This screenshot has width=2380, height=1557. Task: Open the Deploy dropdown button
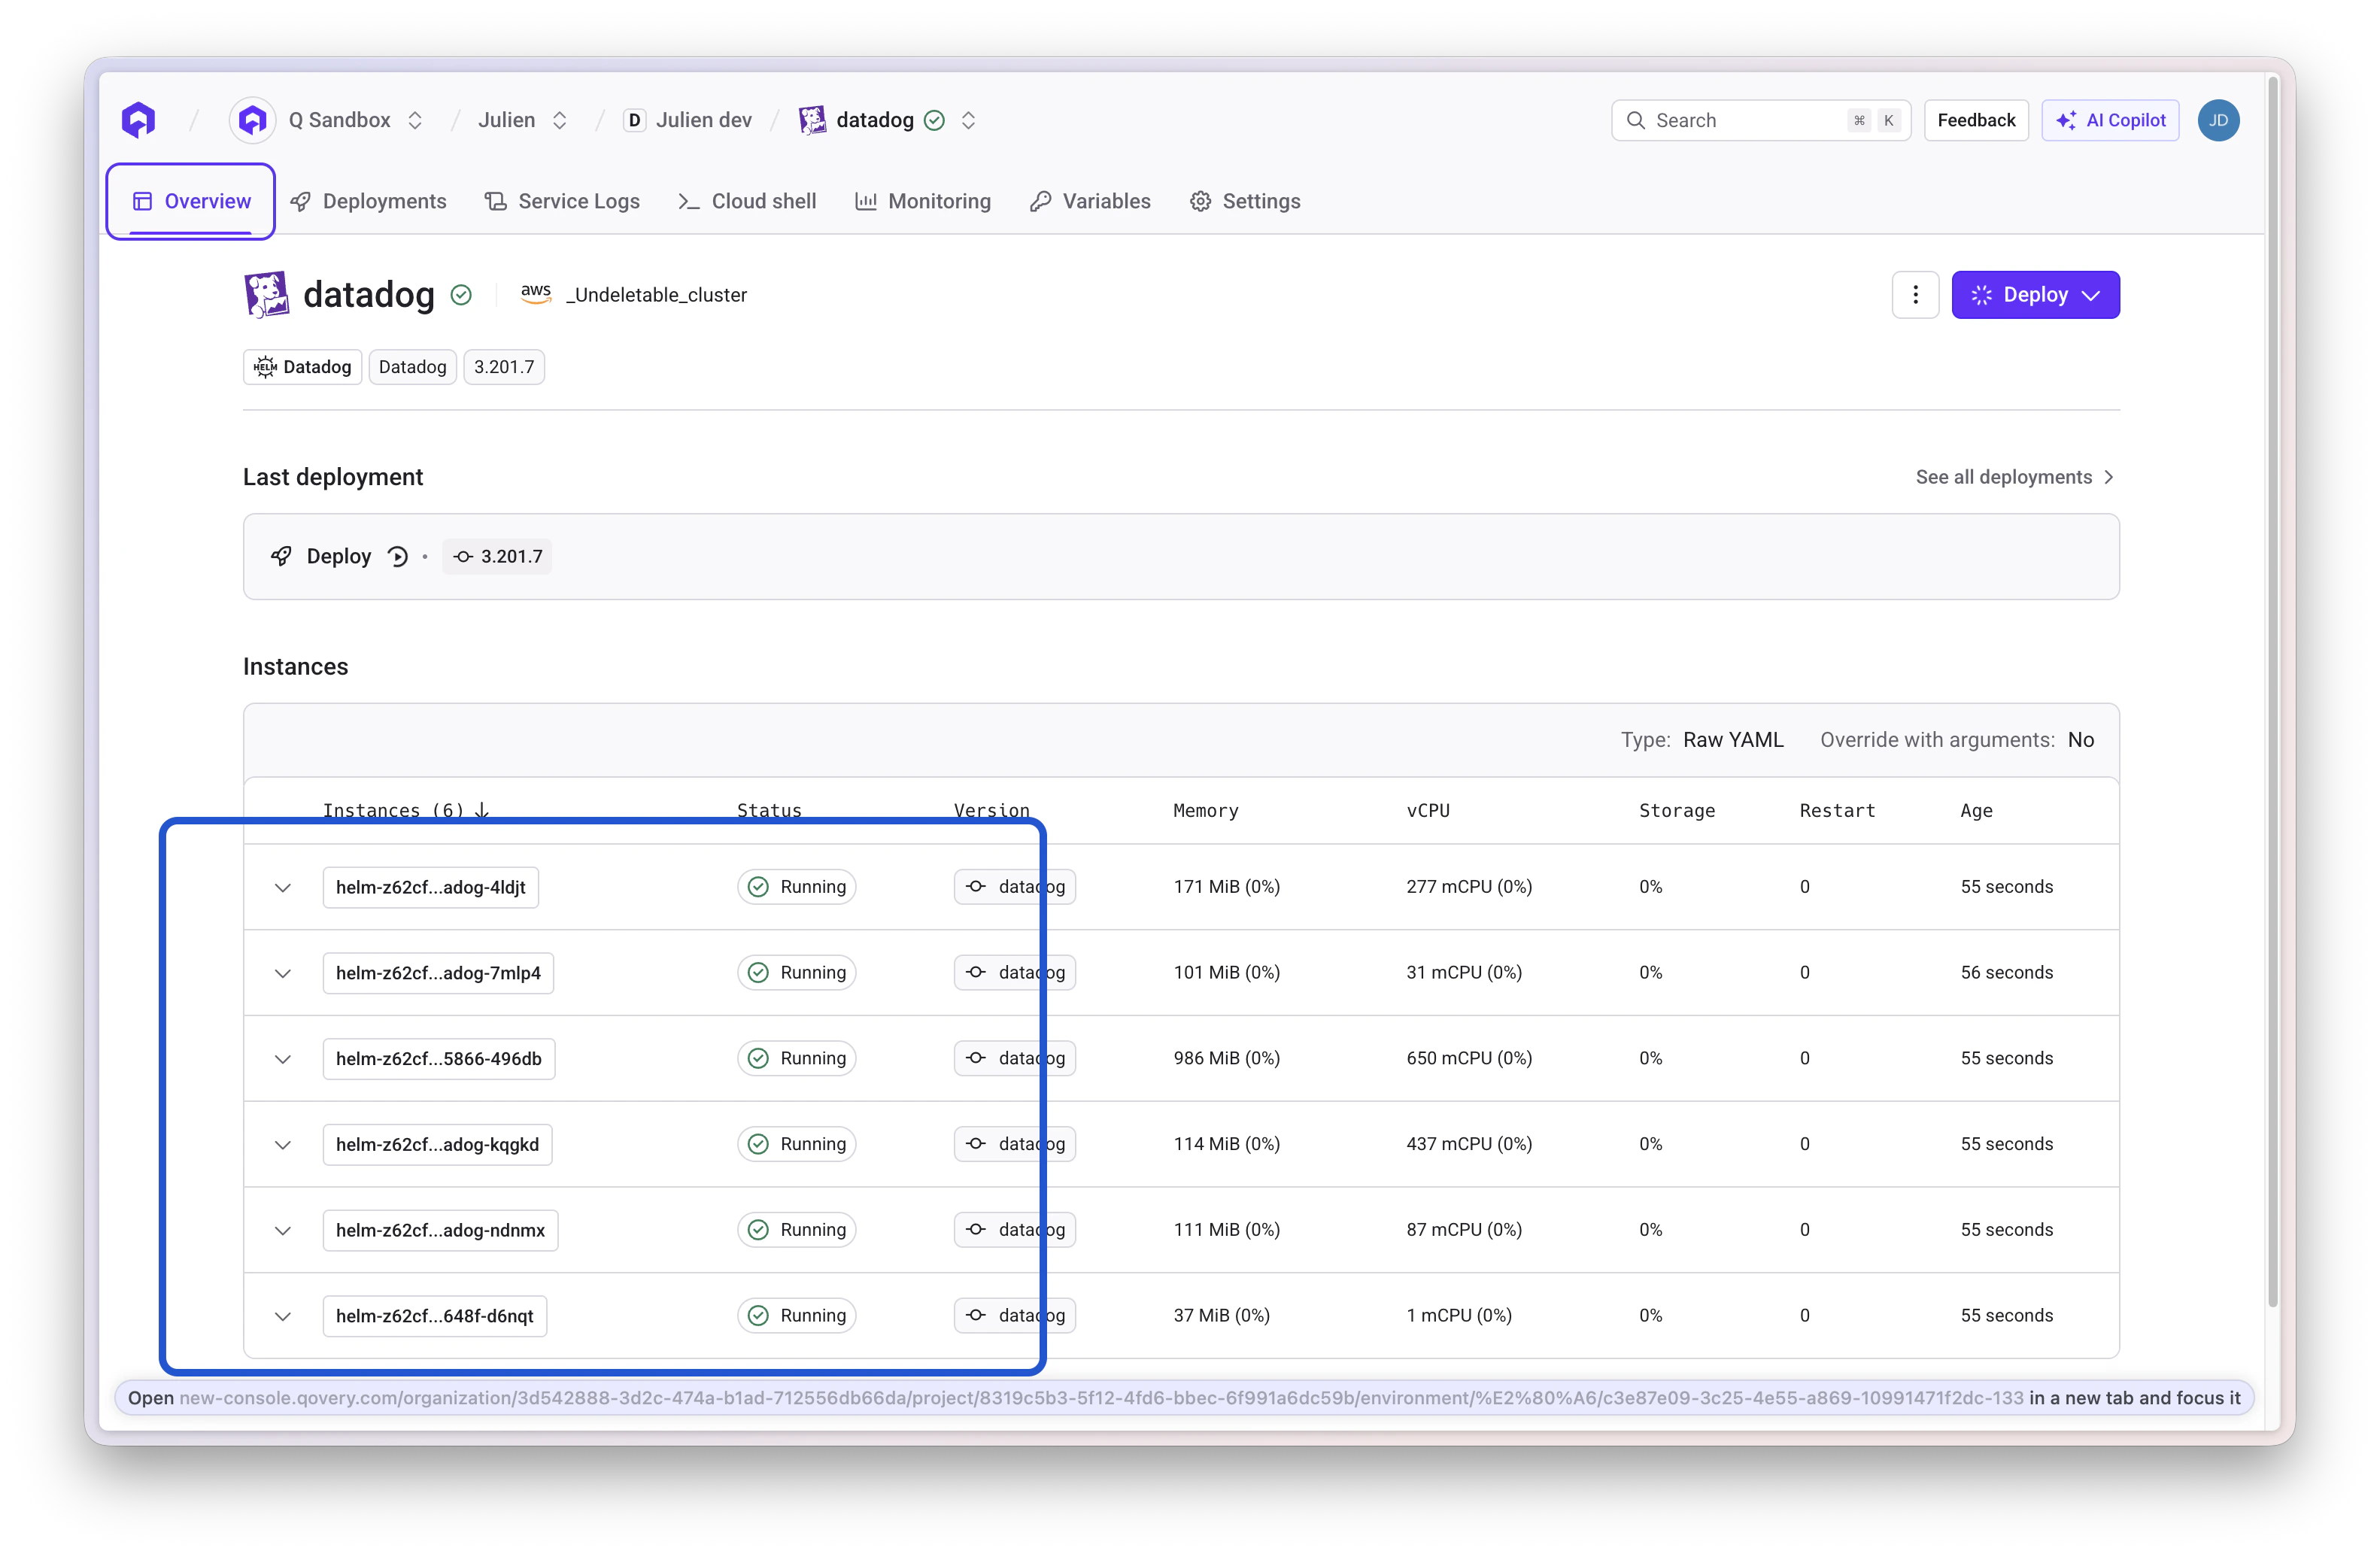2035,295
